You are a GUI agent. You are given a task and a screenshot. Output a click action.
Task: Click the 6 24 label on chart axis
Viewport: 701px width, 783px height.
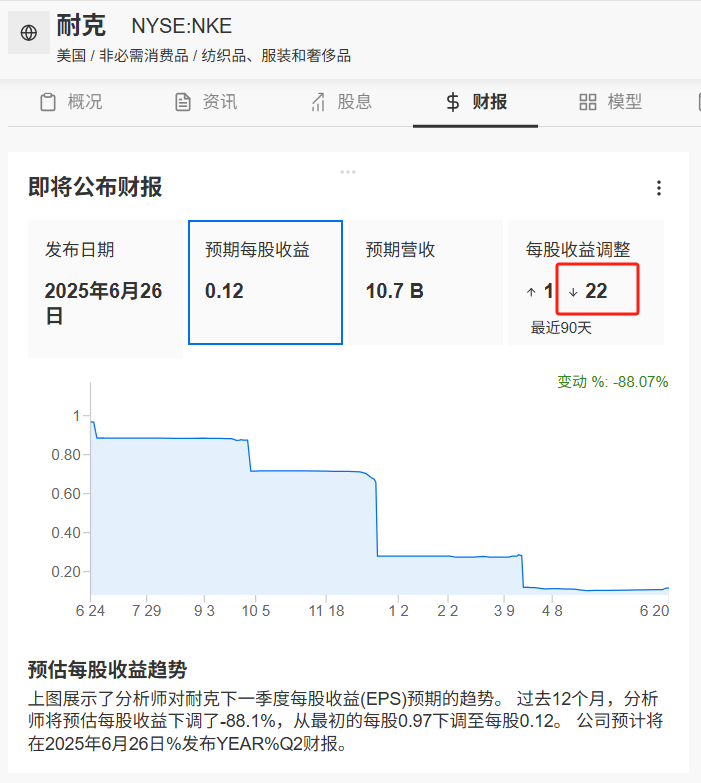coord(90,611)
